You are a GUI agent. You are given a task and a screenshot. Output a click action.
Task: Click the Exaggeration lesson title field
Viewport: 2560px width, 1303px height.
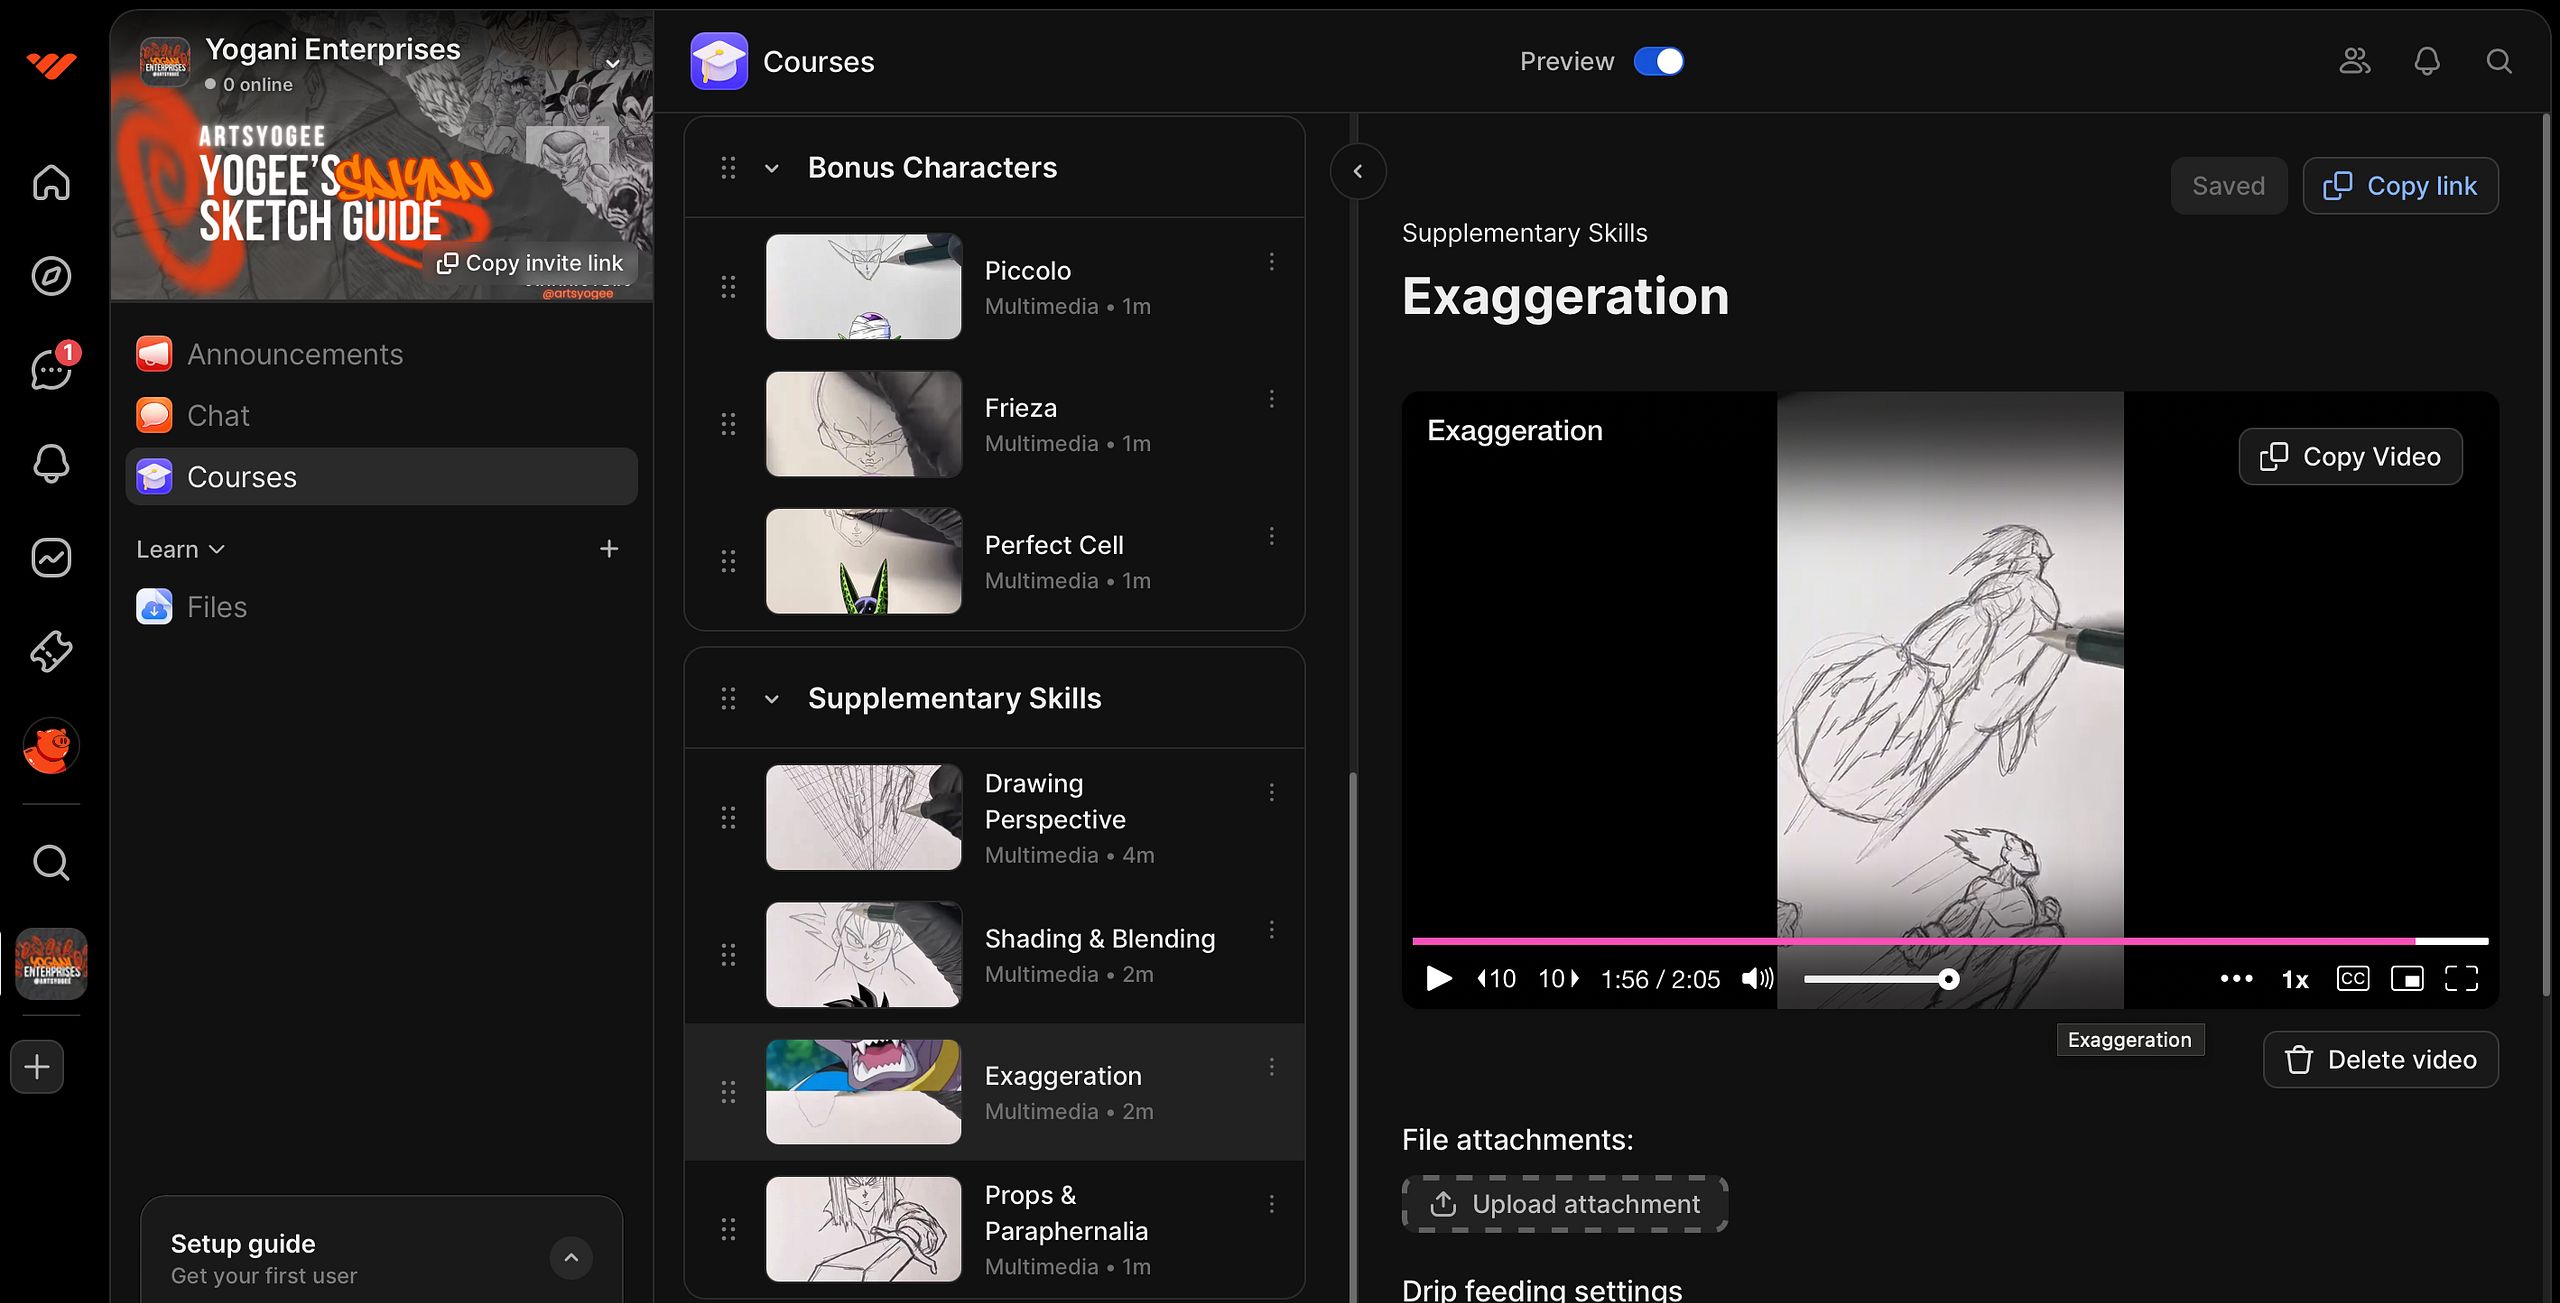[x=1565, y=297]
